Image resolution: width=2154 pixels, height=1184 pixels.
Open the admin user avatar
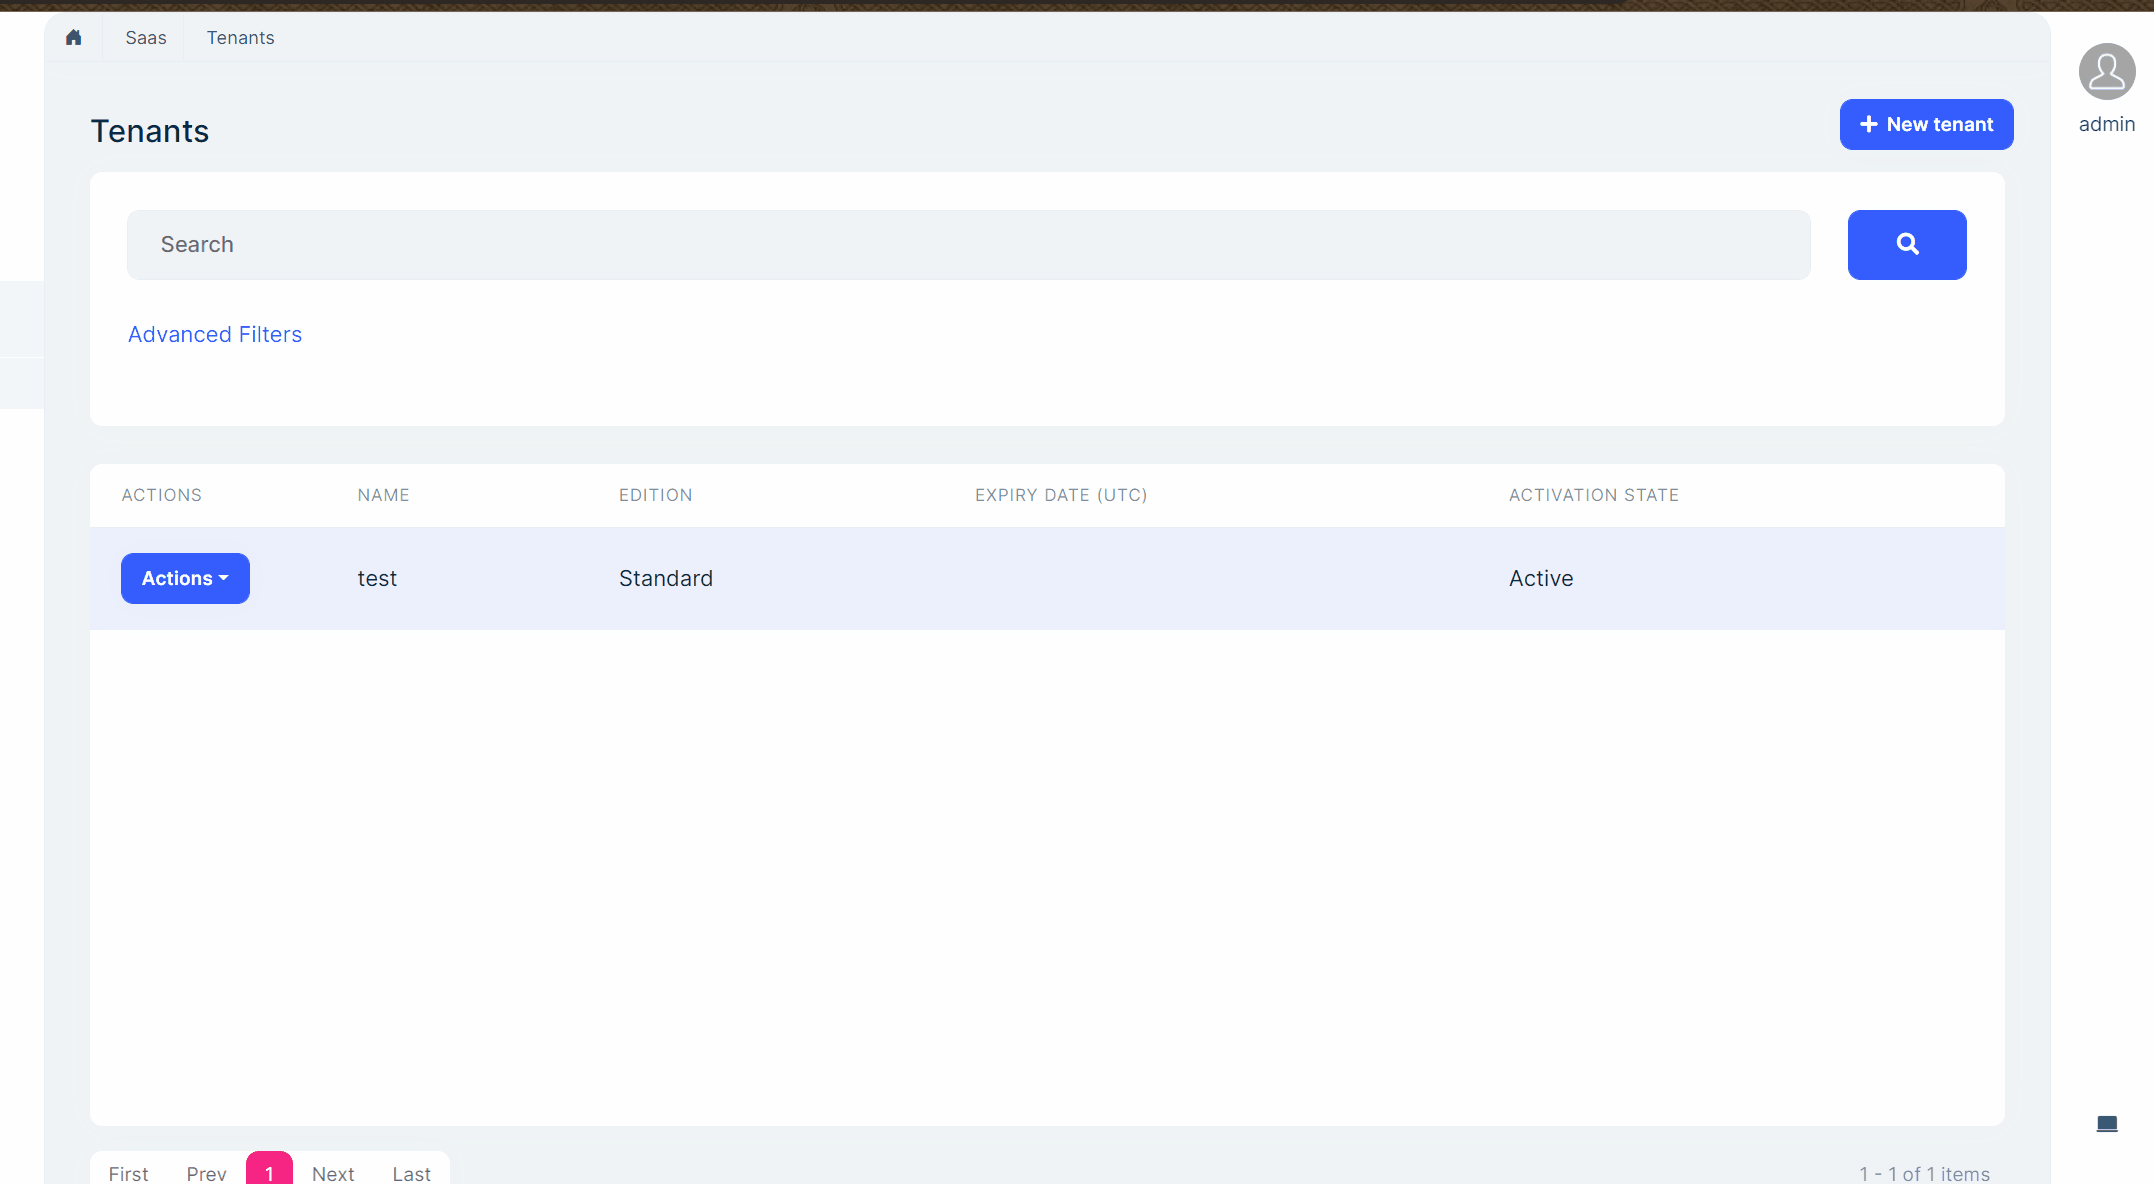[2106, 72]
